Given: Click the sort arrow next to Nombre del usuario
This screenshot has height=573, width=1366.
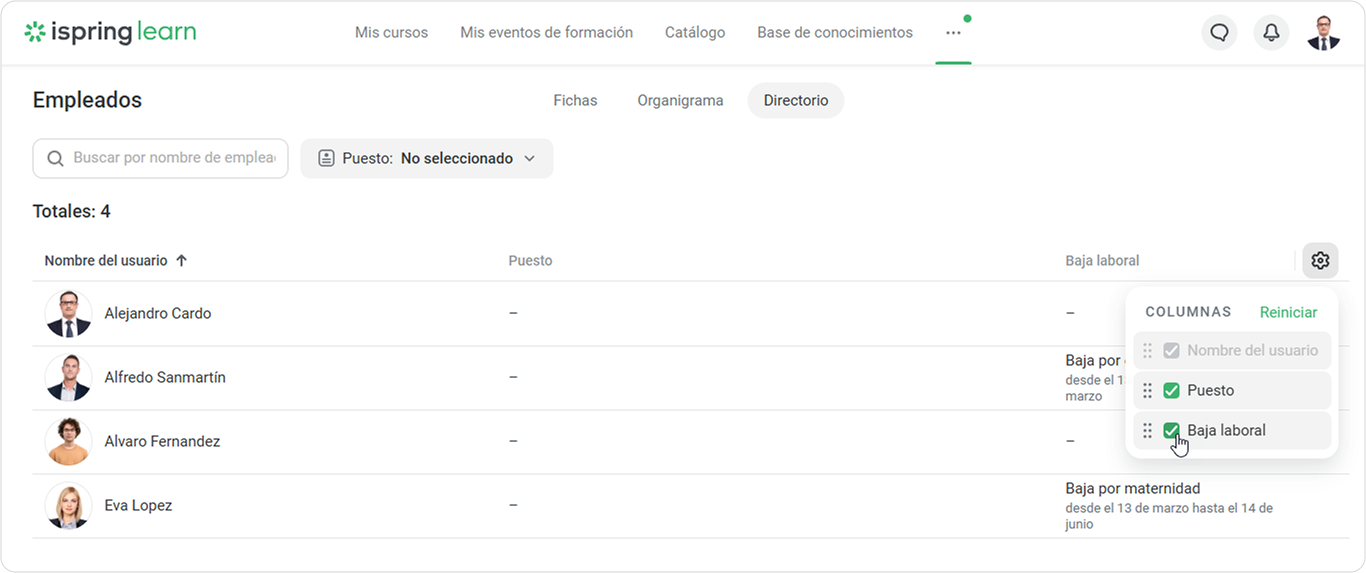Looking at the screenshot, I should tap(181, 261).
